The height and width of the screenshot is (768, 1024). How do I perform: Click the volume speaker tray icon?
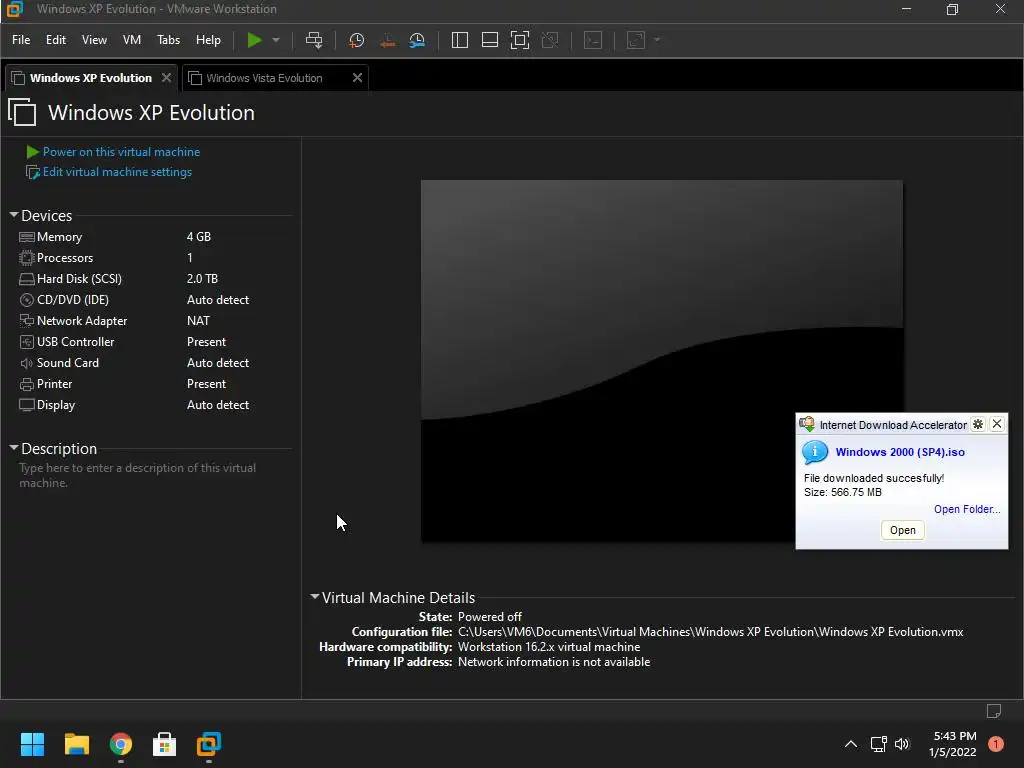point(903,744)
